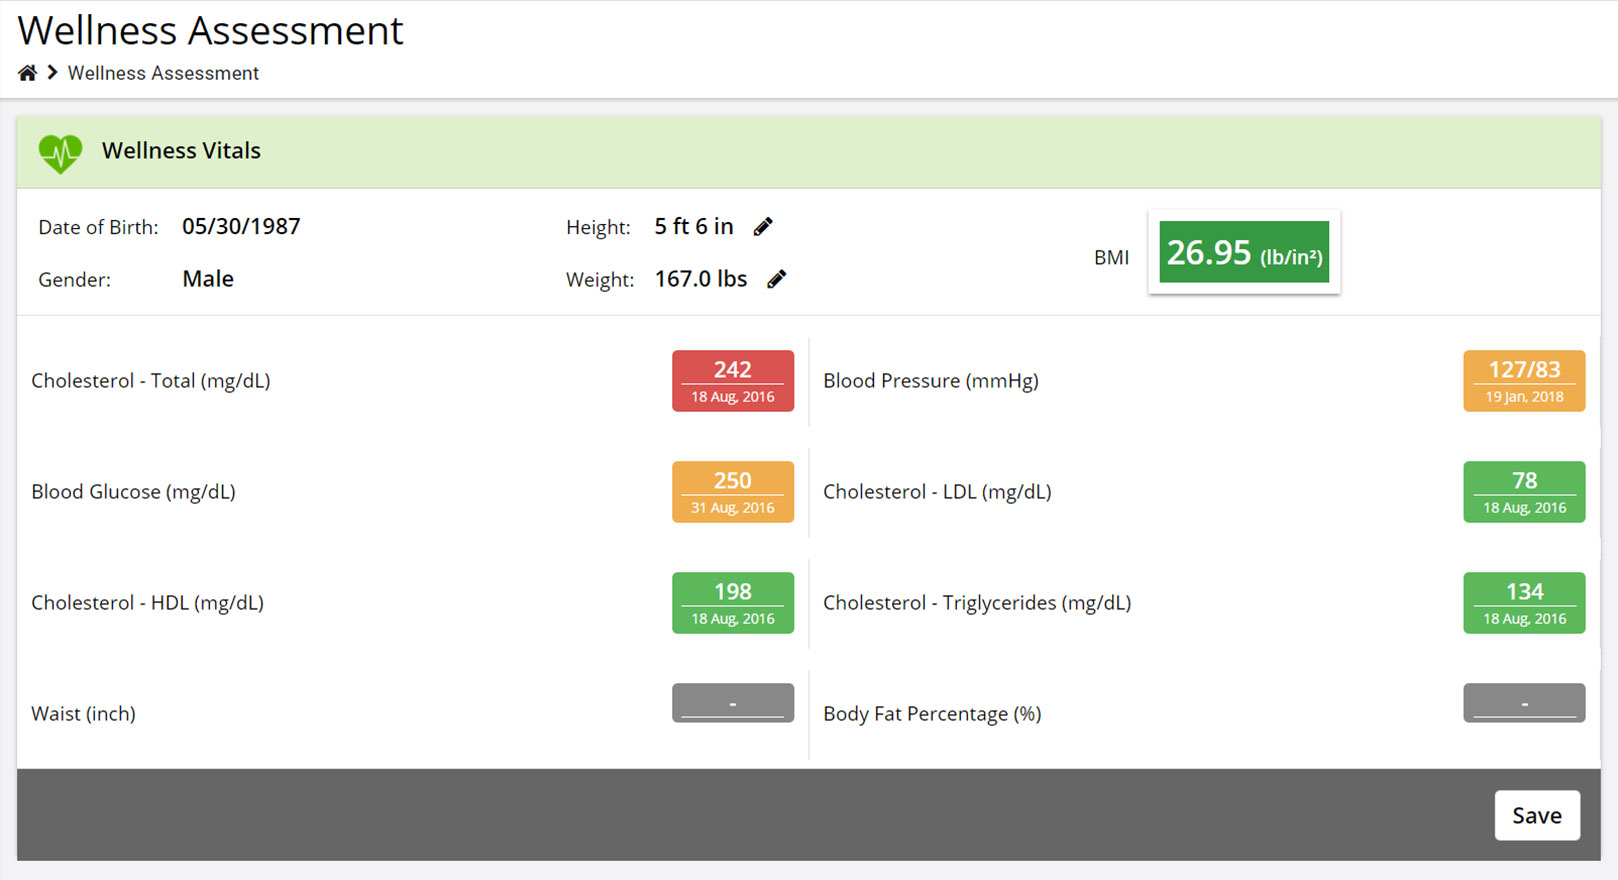Click the empty Waist value field

(x=733, y=703)
